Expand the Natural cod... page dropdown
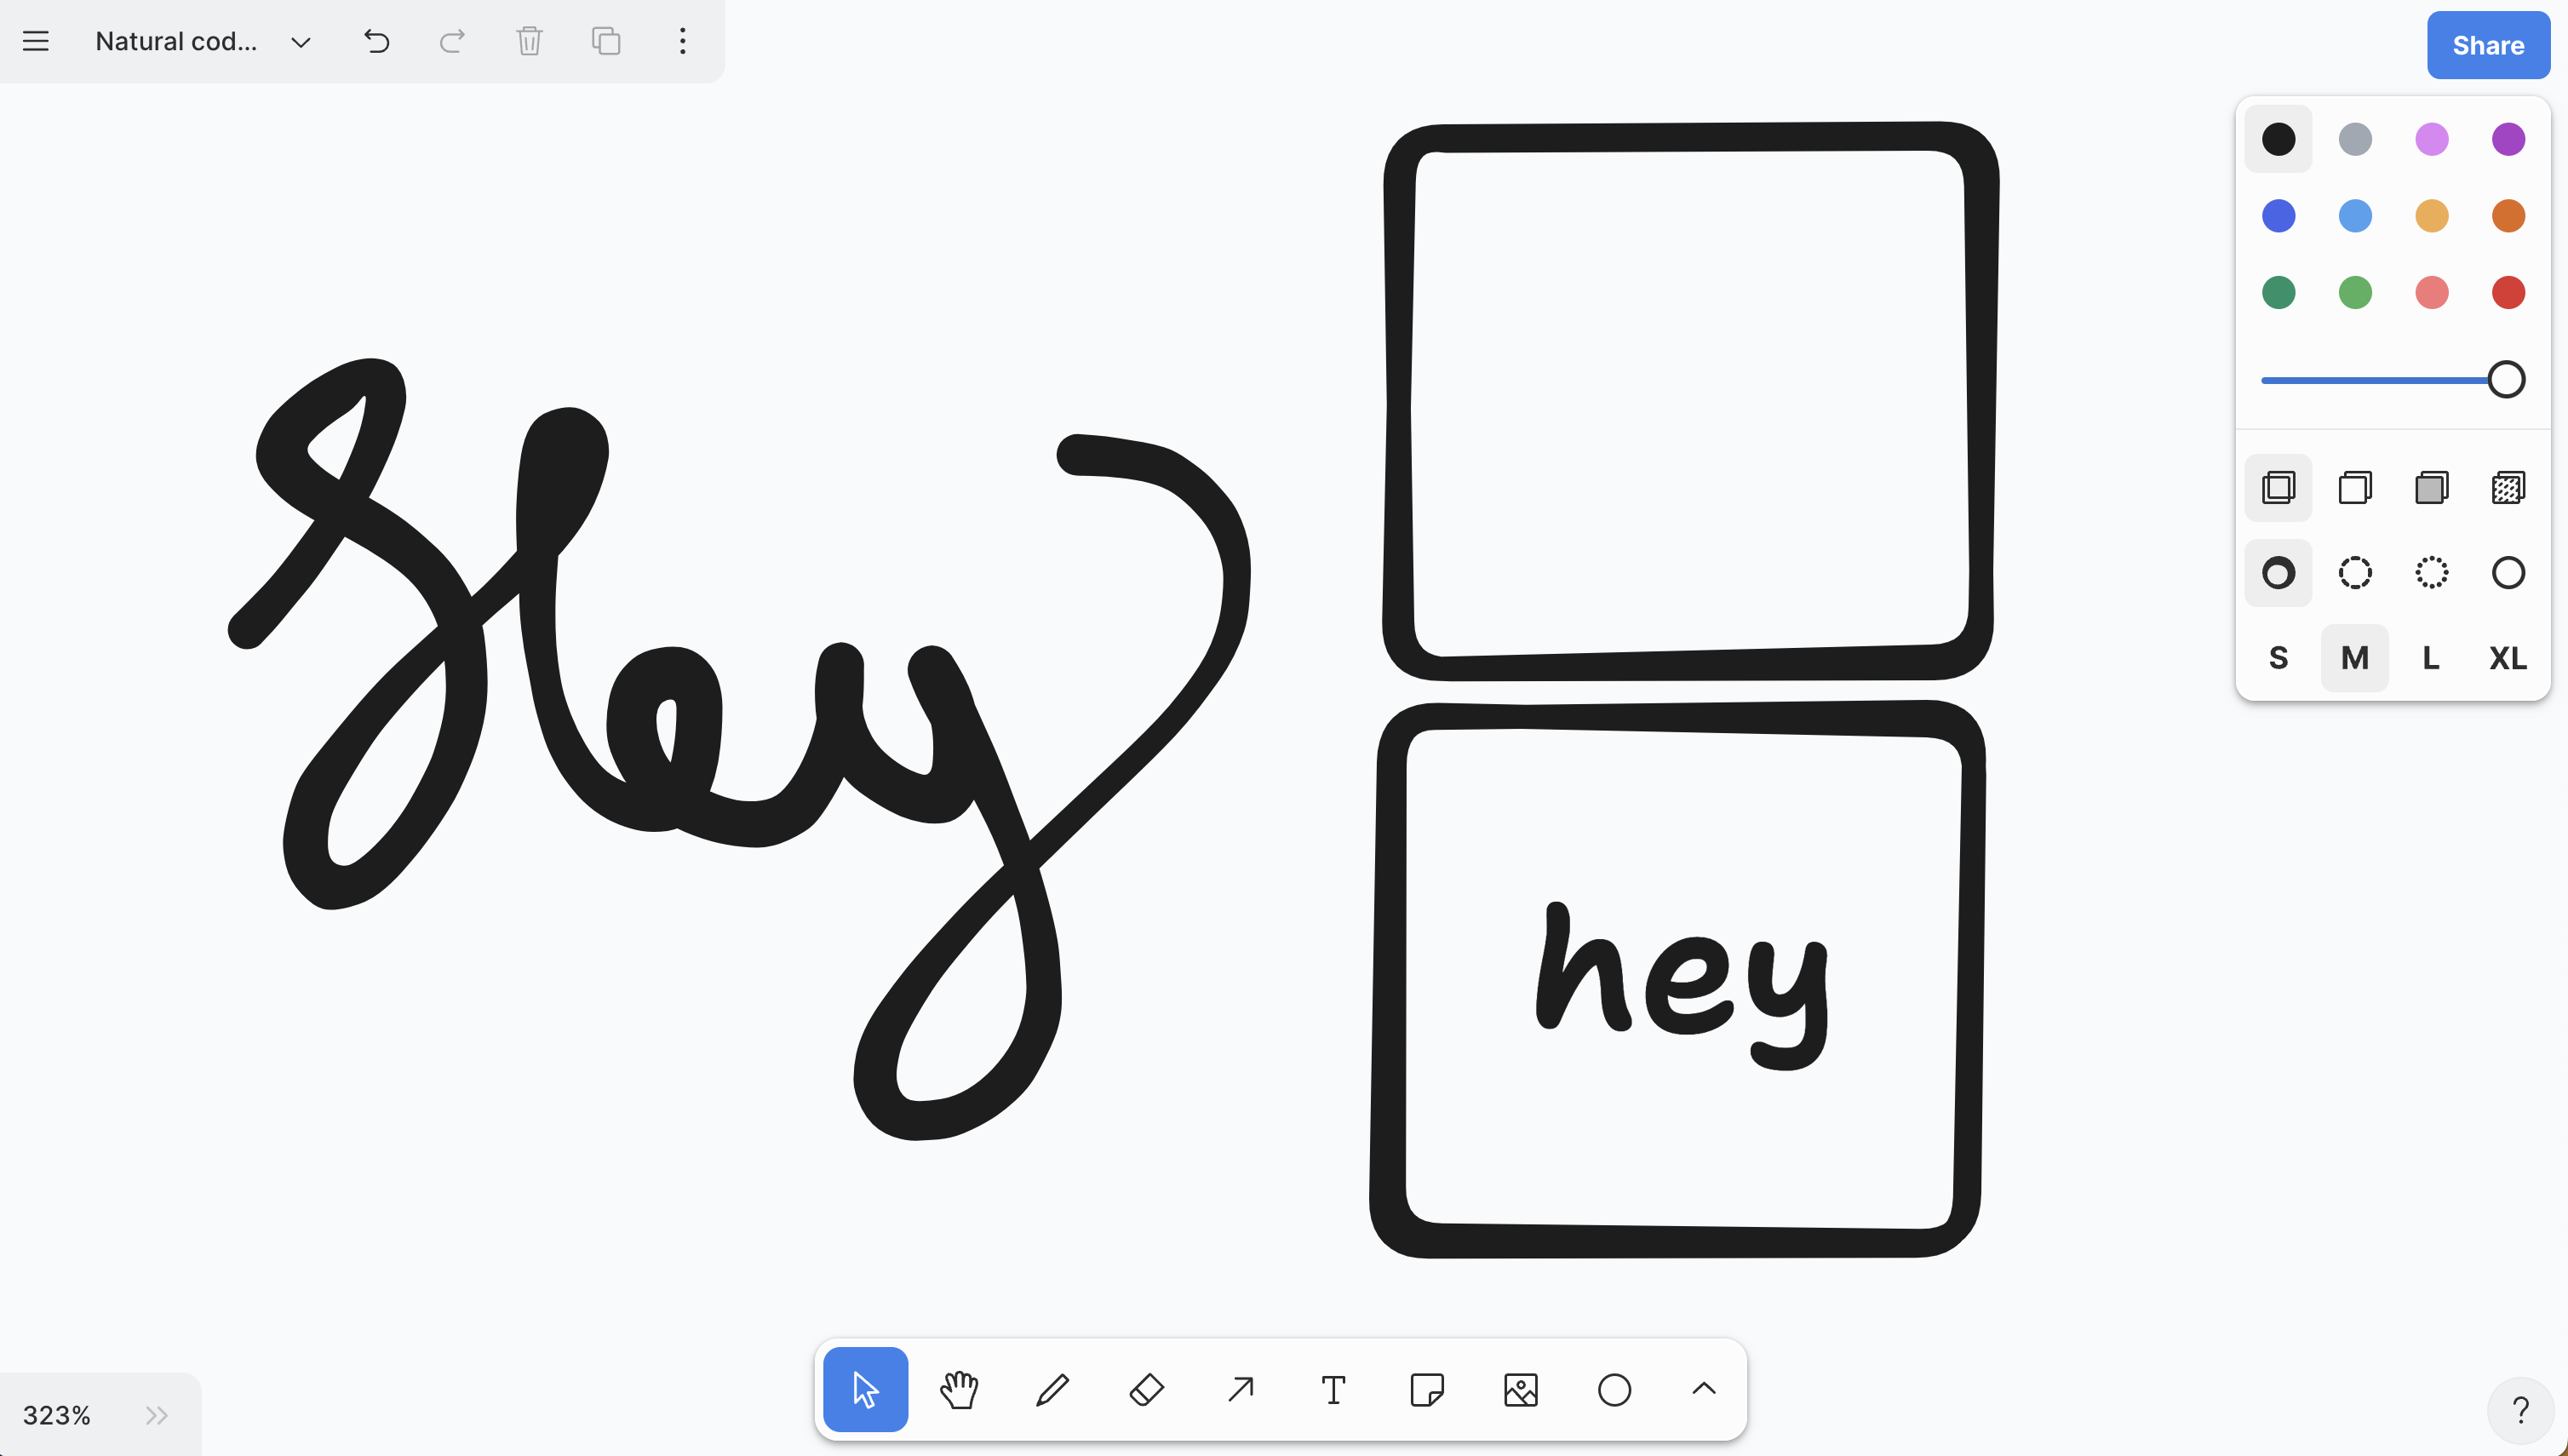This screenshot has height=1456, width=2568. (300, 42)
